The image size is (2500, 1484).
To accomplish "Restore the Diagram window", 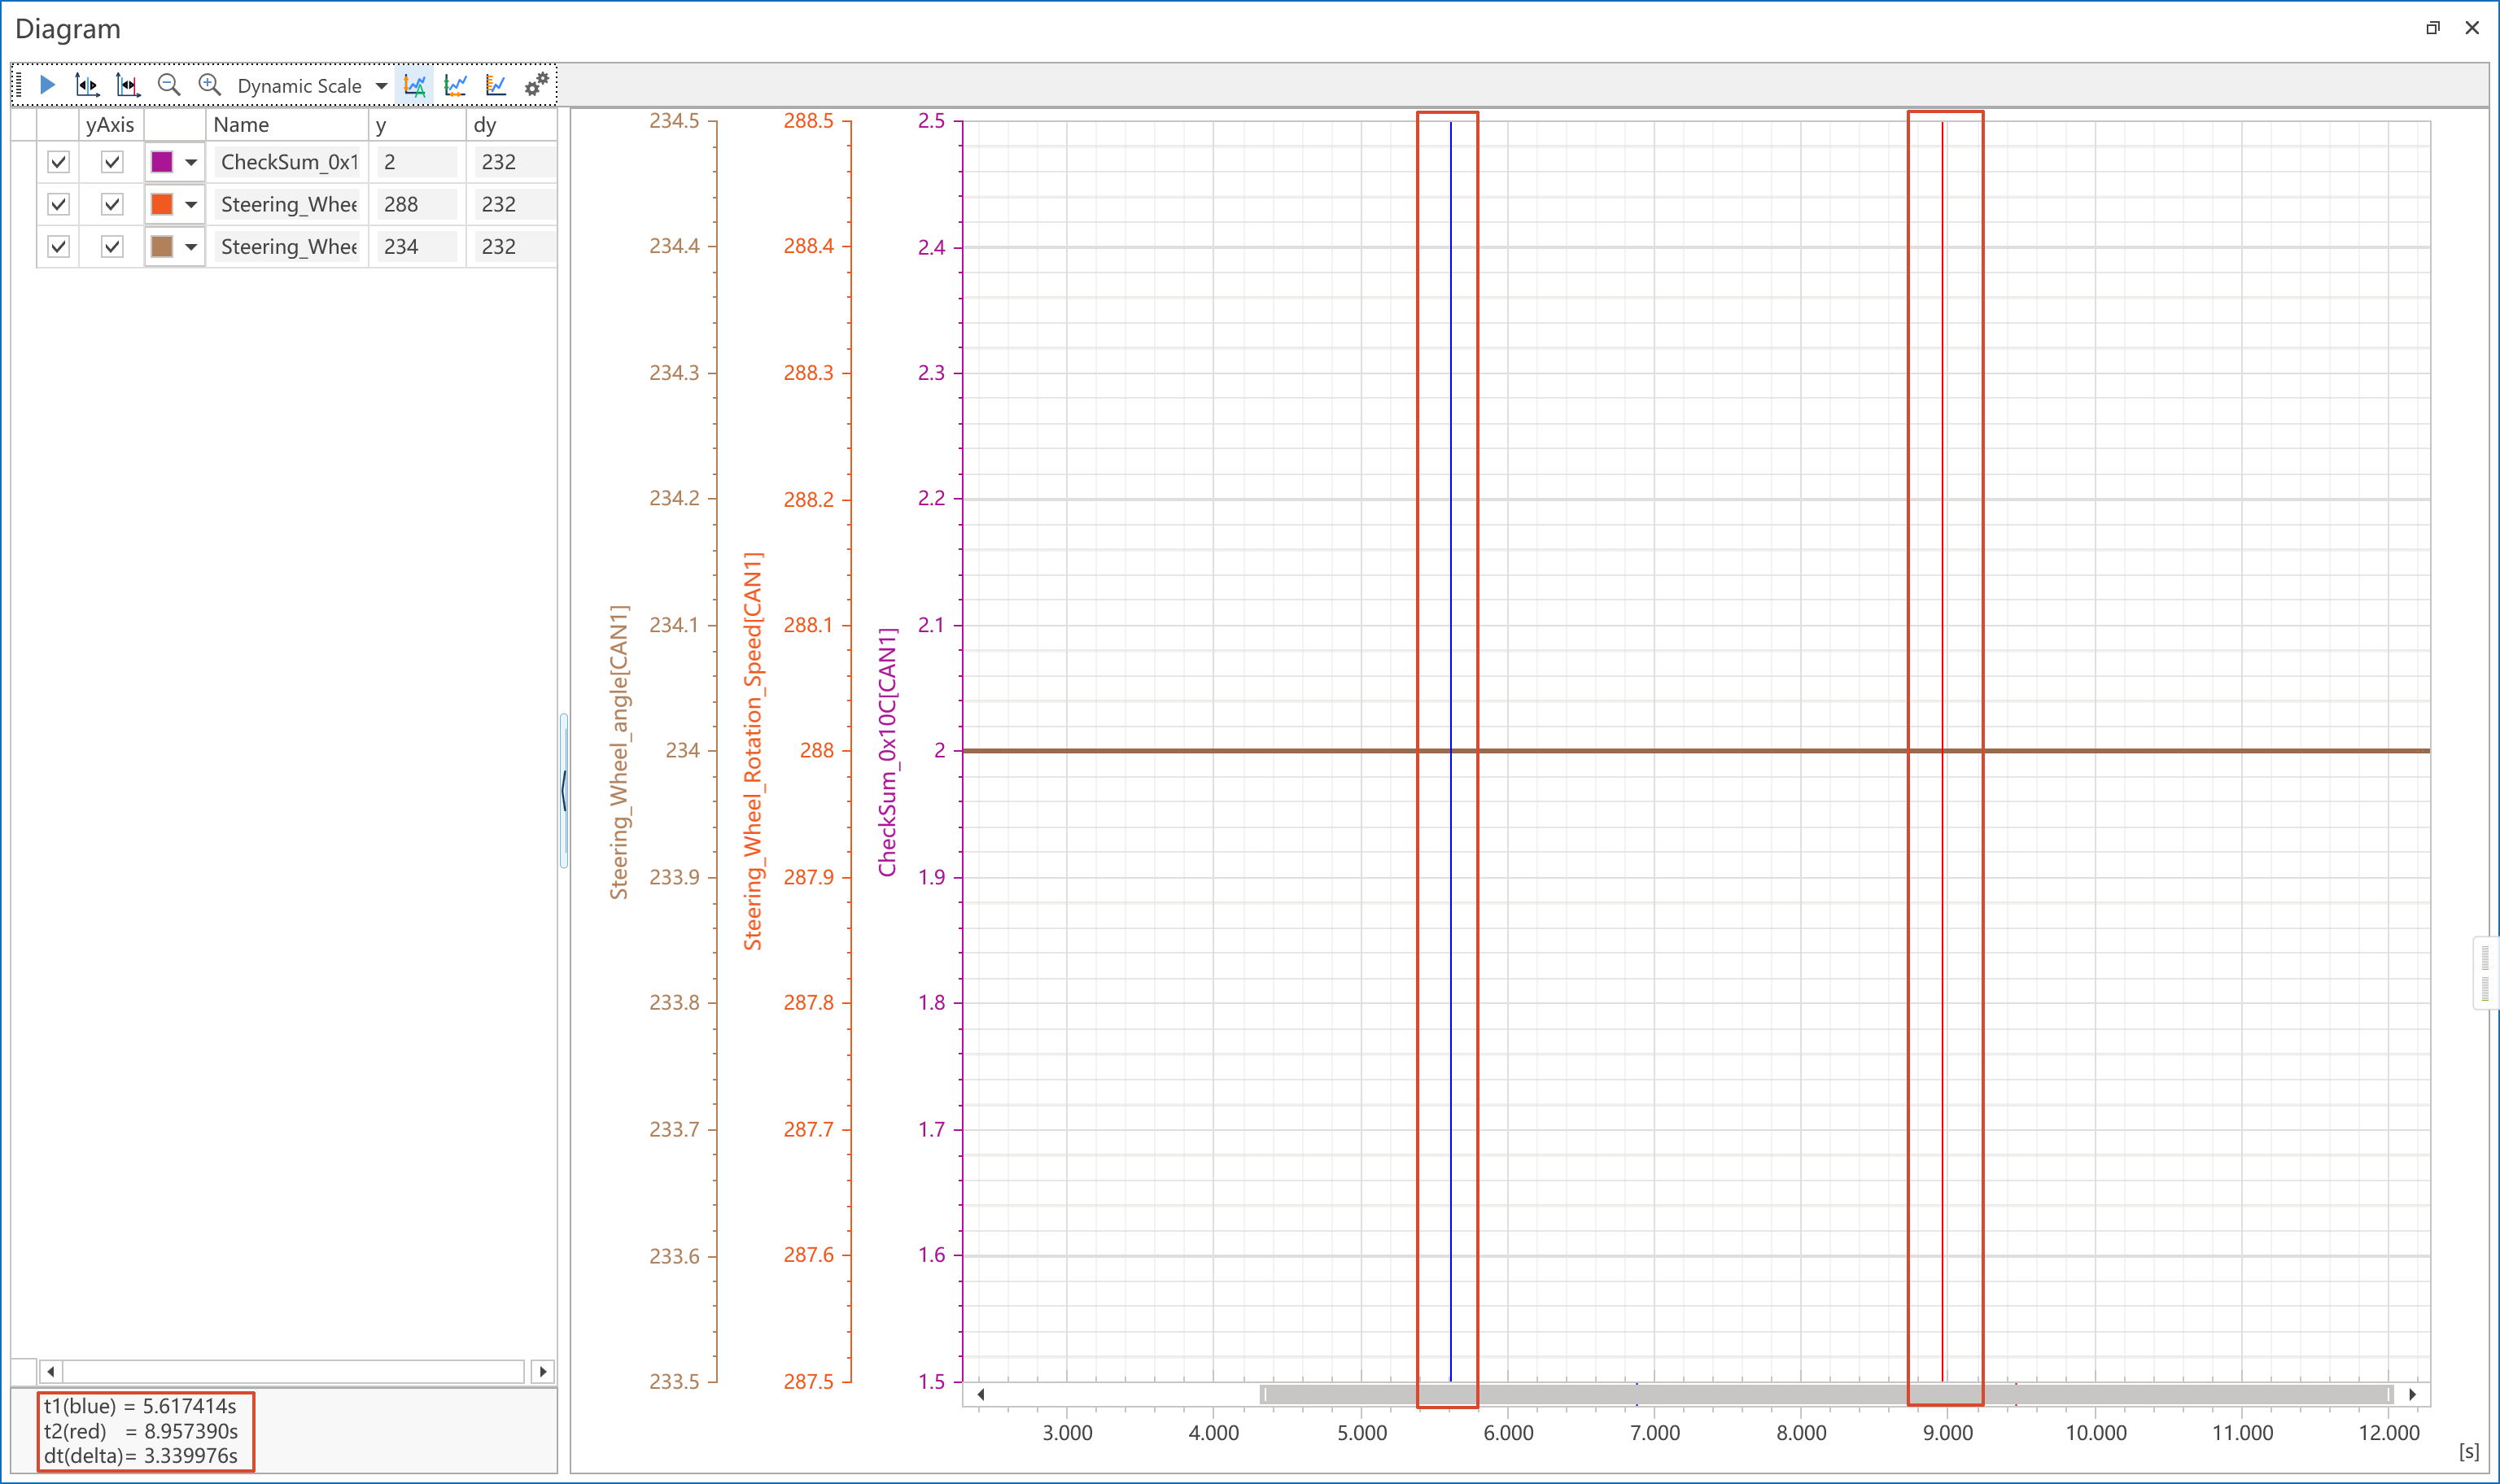I will 2432,28.
